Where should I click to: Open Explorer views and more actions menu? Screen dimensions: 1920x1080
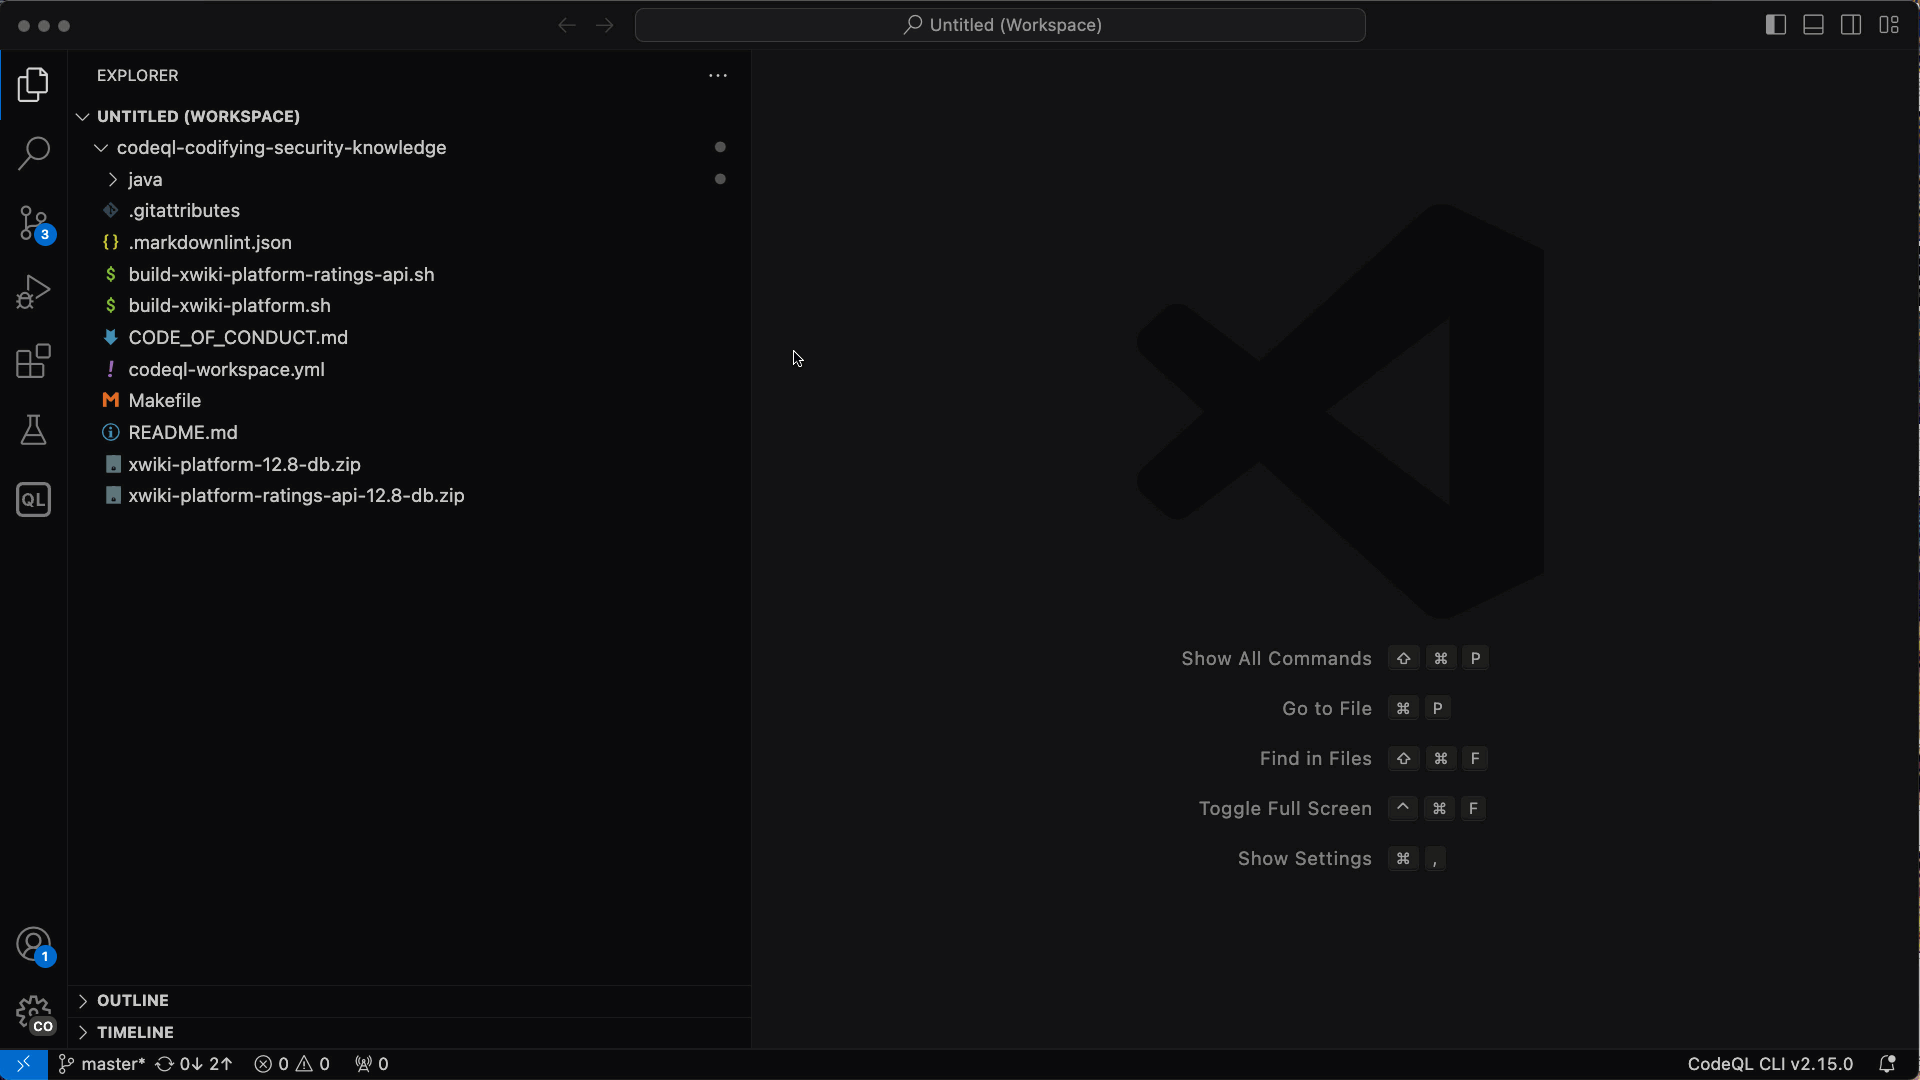(717, 76)
